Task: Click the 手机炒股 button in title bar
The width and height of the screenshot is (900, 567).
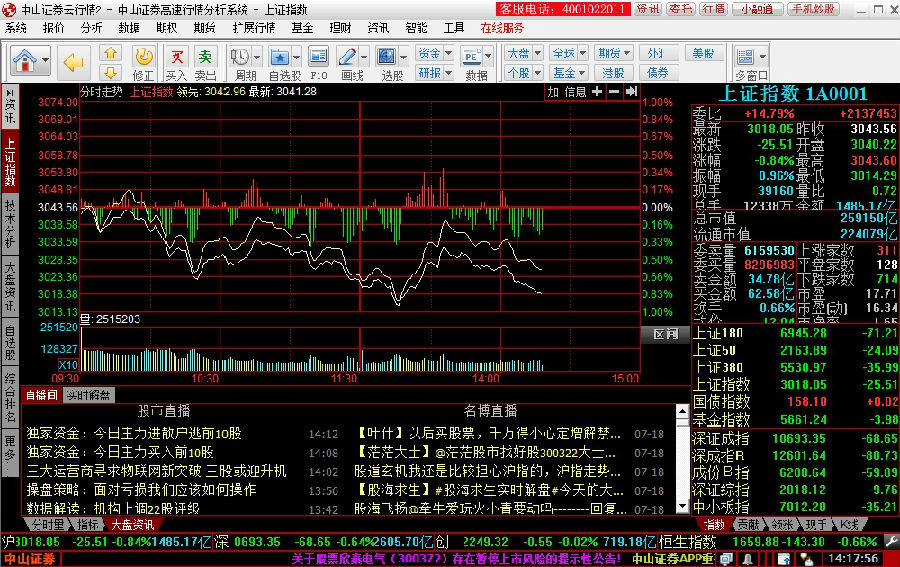Action: pyautogui.click(x=813, y=9)
